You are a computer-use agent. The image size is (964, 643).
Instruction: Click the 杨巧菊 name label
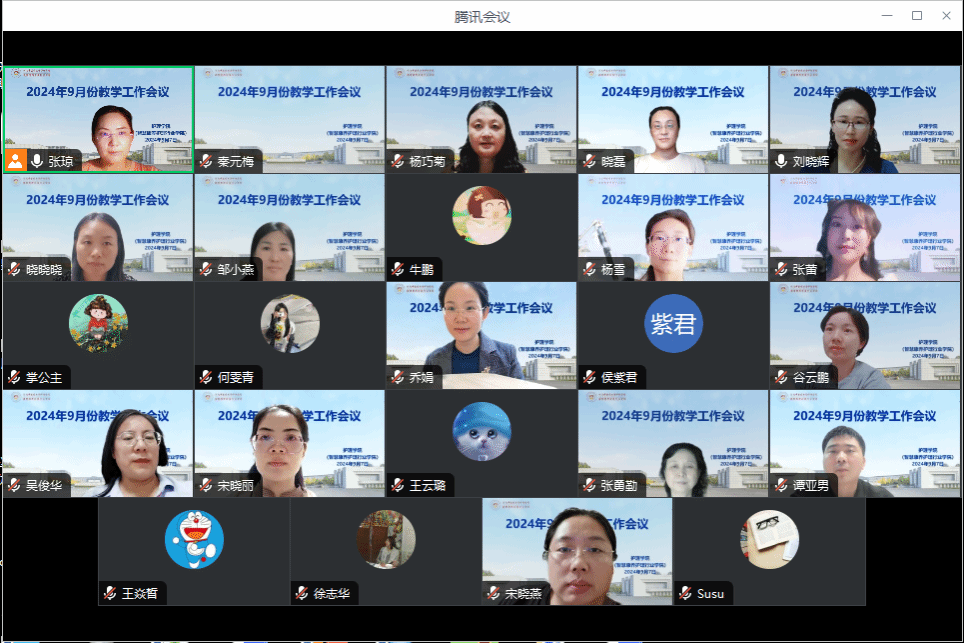428,161
